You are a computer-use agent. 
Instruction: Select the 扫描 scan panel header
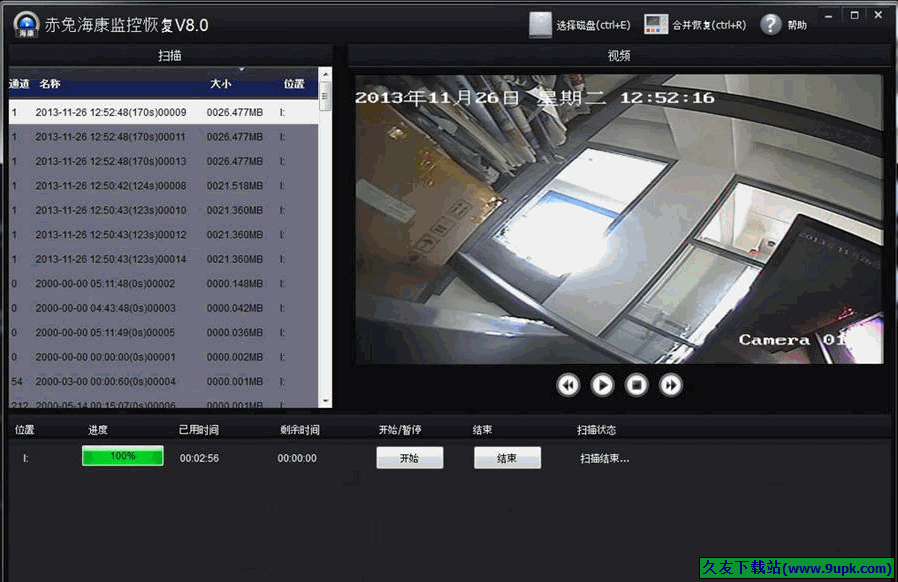[x=170, y=56]
